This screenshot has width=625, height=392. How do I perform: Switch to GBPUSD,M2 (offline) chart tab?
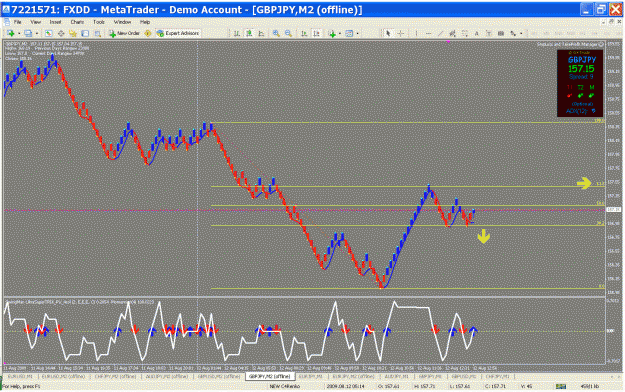click(219, 376)
